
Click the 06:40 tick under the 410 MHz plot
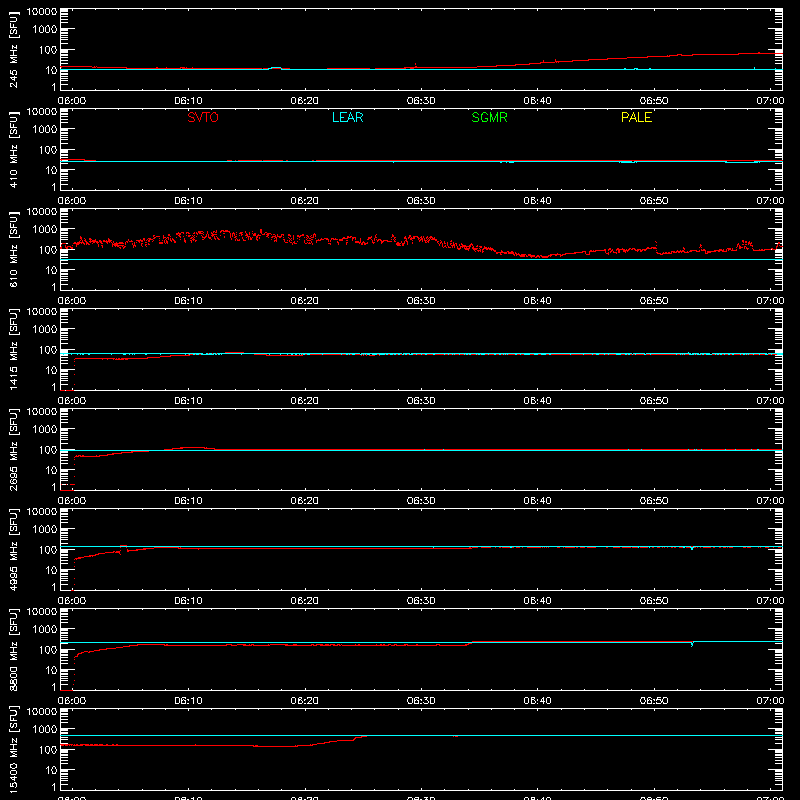537,201
